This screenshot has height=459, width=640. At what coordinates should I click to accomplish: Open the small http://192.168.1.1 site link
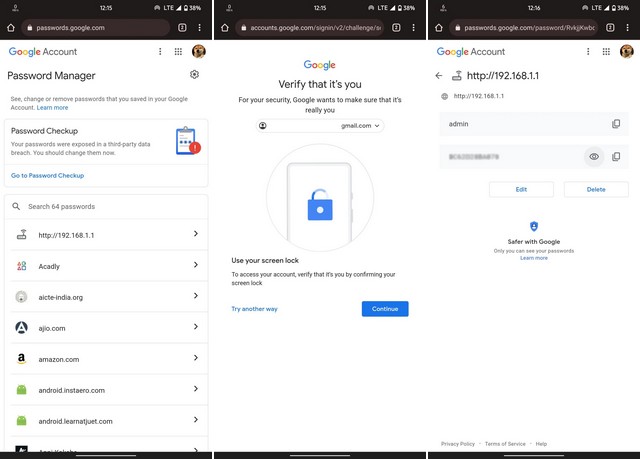(x=479, y=96)
